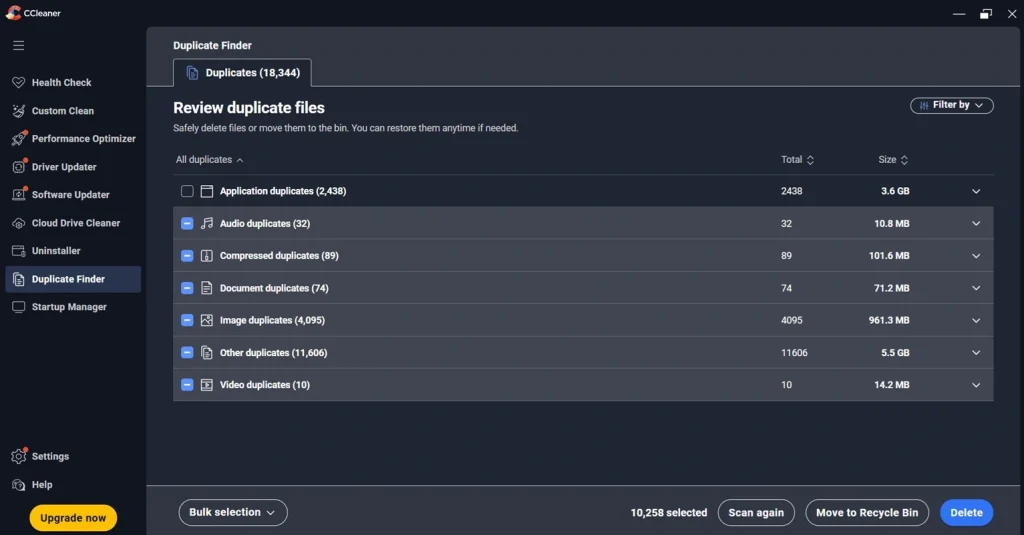Open the Filter by dropdown
The image size is (1024, 535).
pos(952,105)
